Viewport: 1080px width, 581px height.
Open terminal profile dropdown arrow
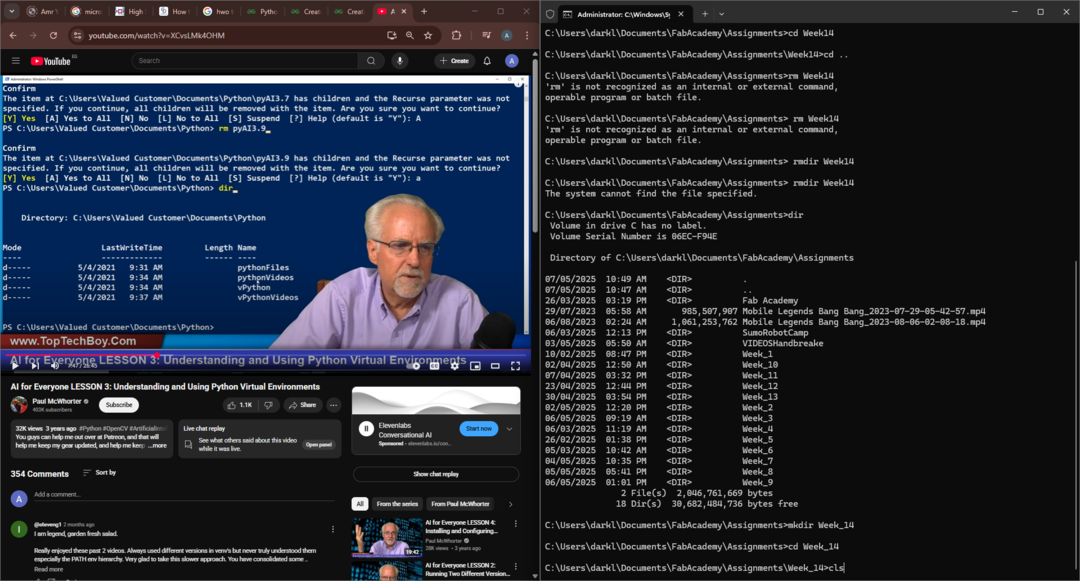point(721,14)
